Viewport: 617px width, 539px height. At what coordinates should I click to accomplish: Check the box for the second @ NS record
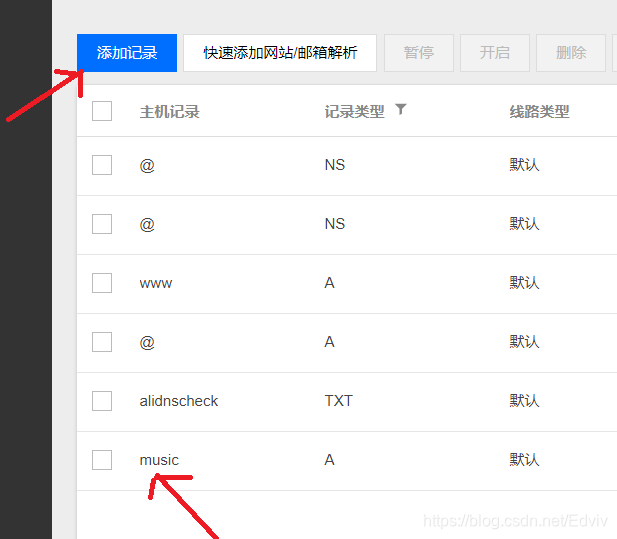(x=102, y=224)
